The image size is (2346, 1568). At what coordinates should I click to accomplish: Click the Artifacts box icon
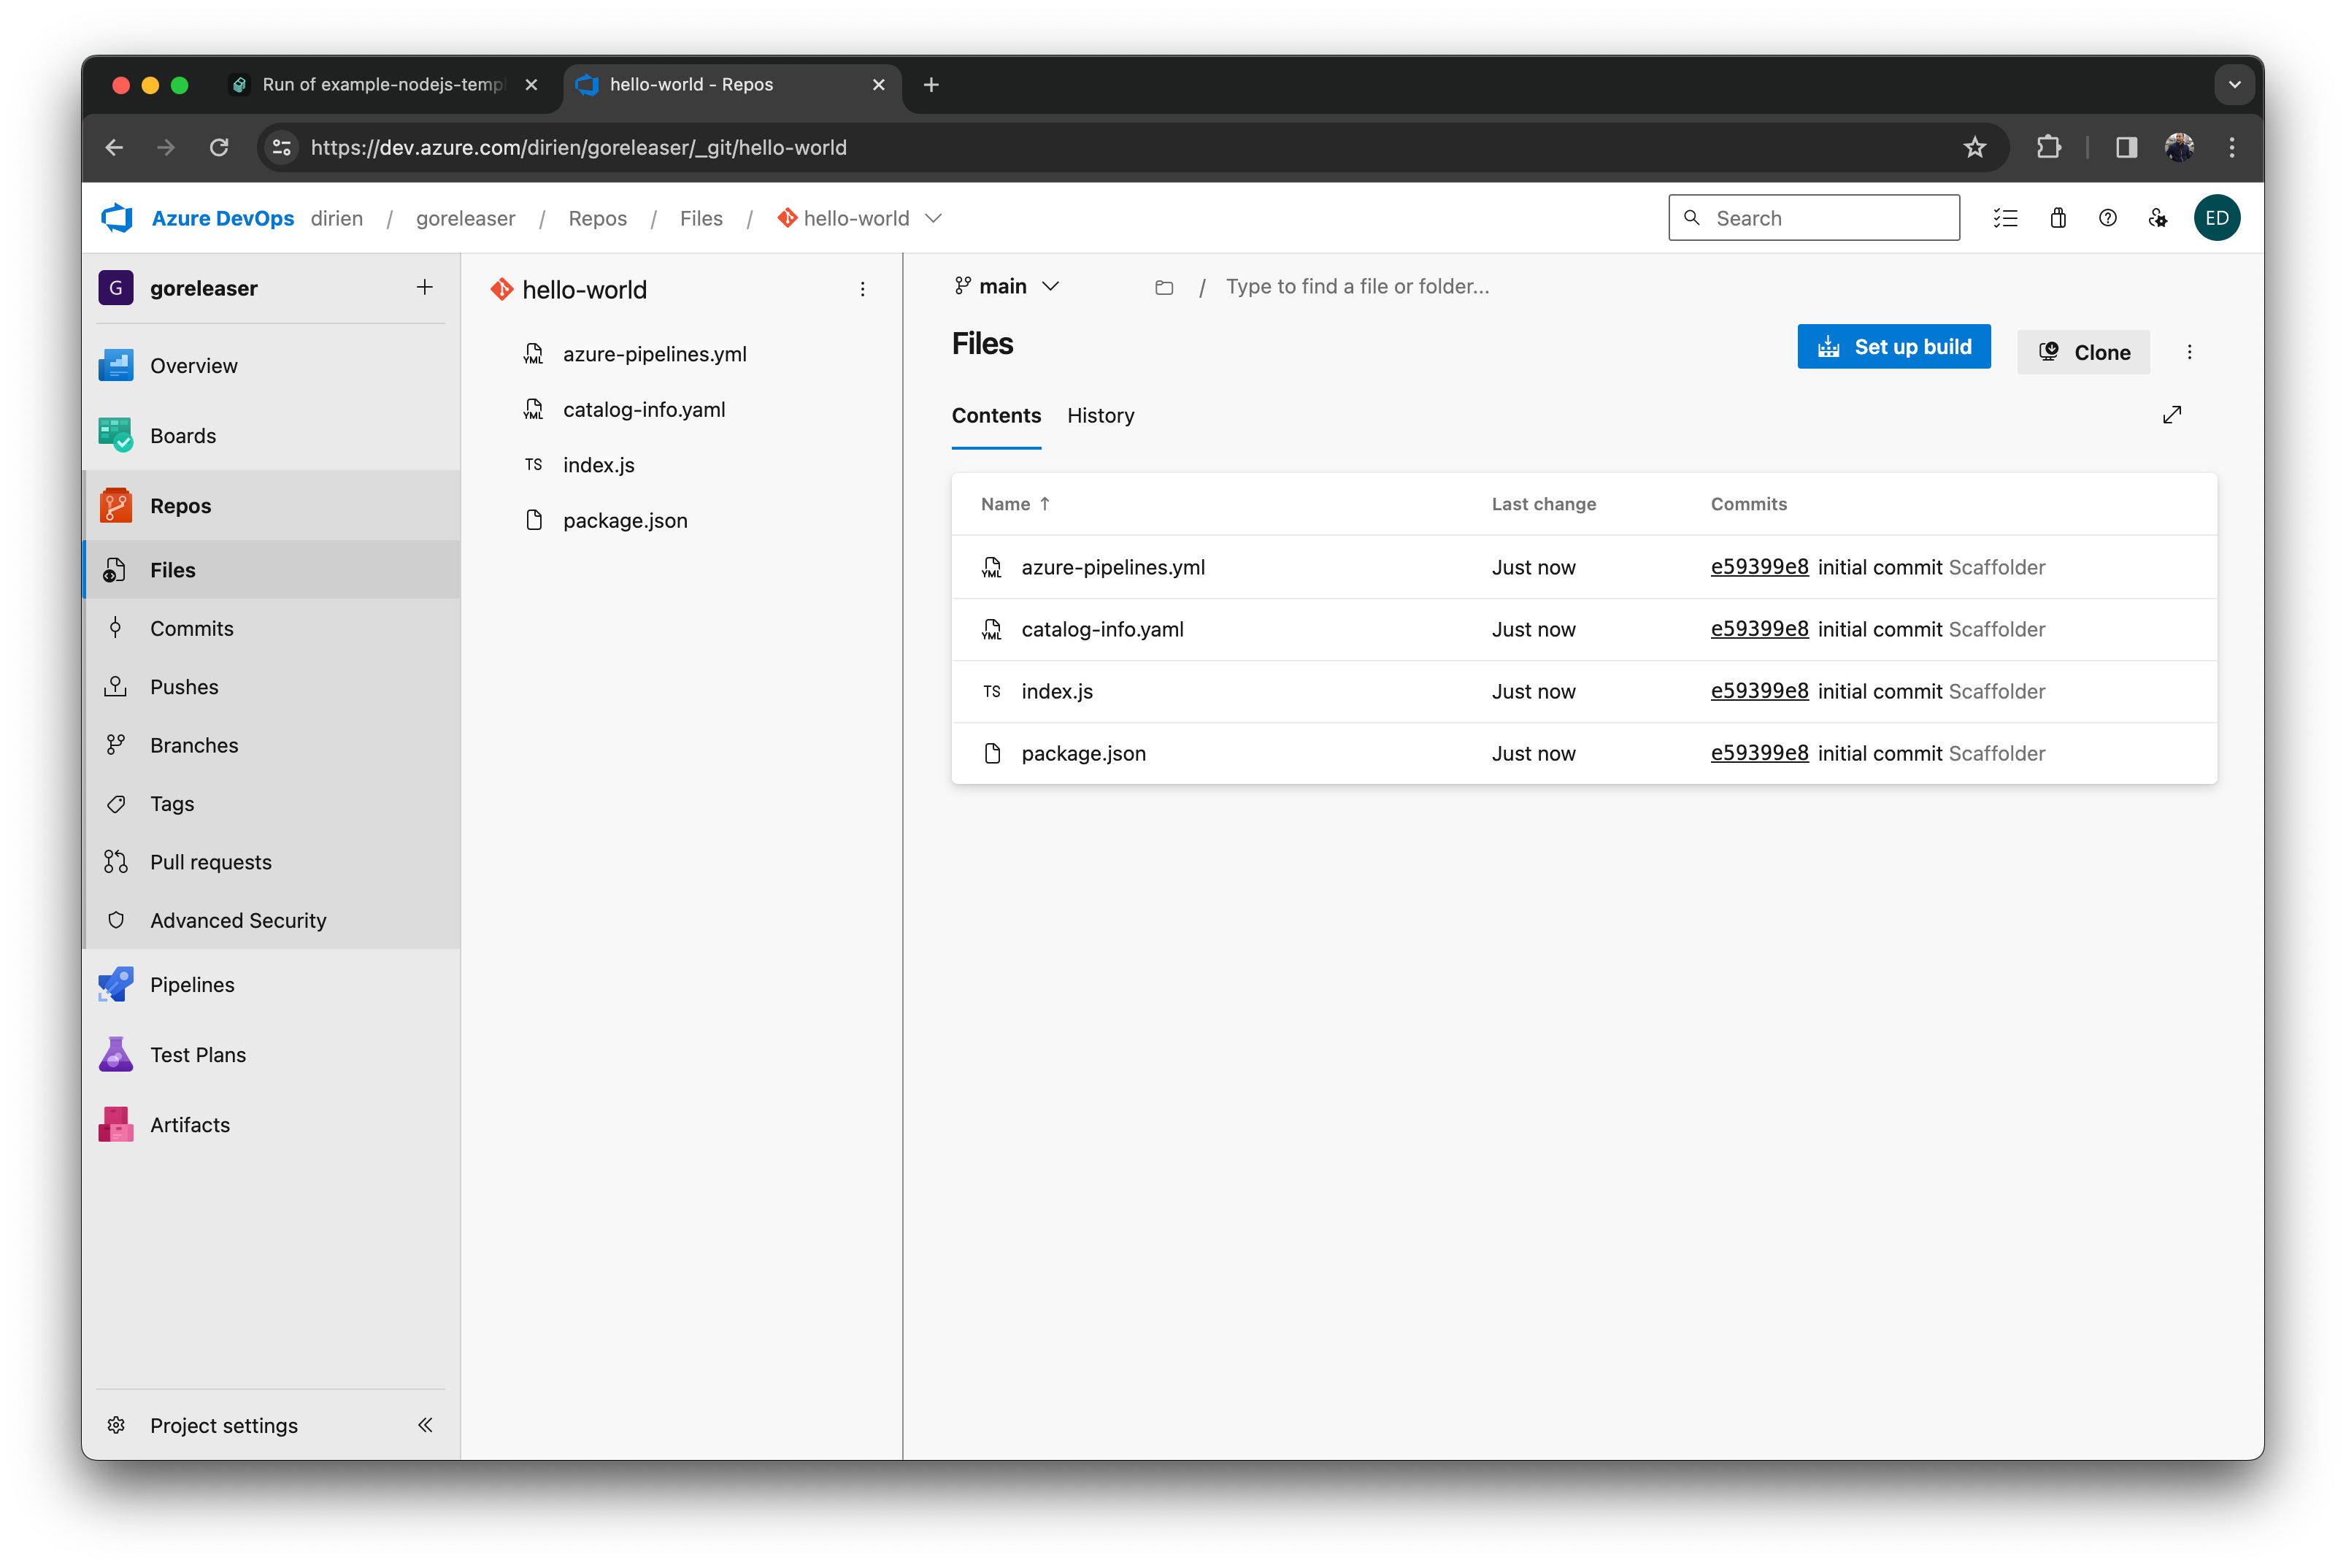(x=116, y=1125)
